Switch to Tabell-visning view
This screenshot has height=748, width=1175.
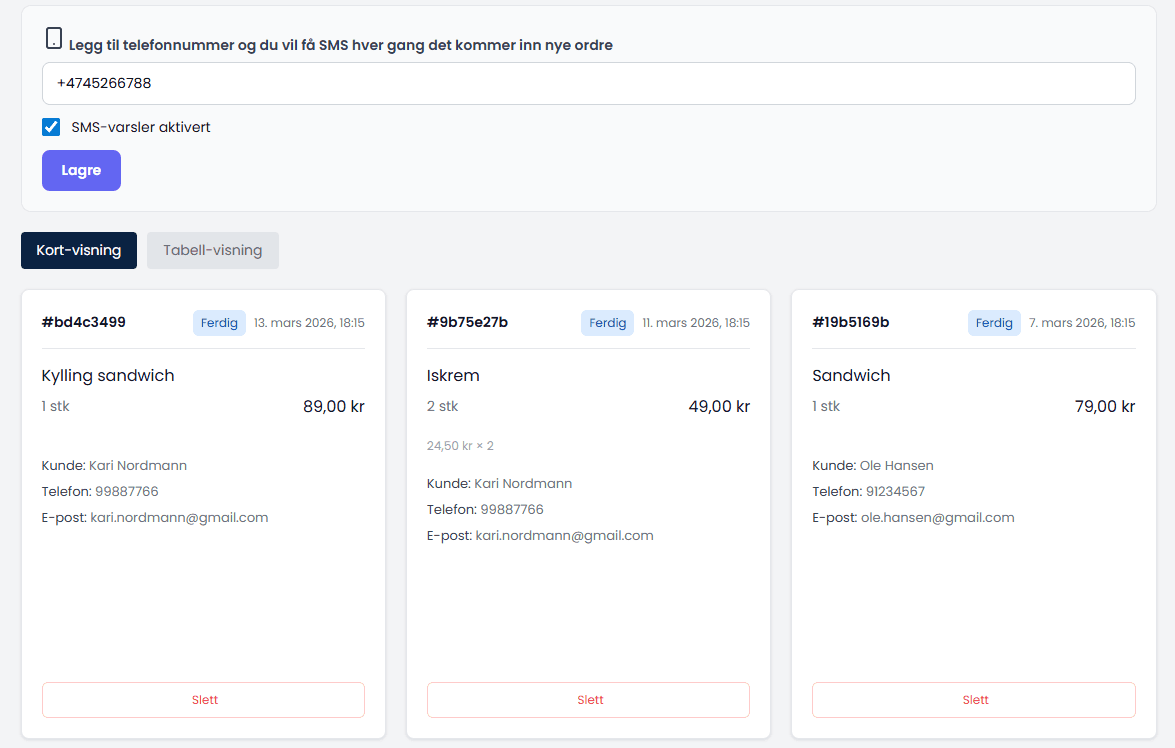click(212, 250)
